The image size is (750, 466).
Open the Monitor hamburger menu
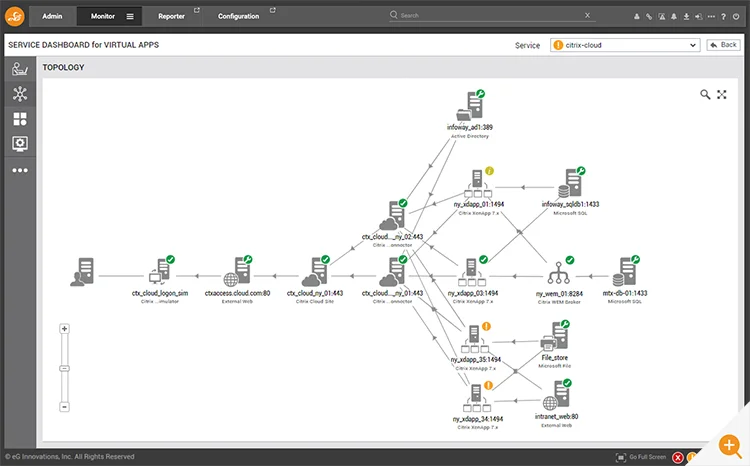(130, 16)
